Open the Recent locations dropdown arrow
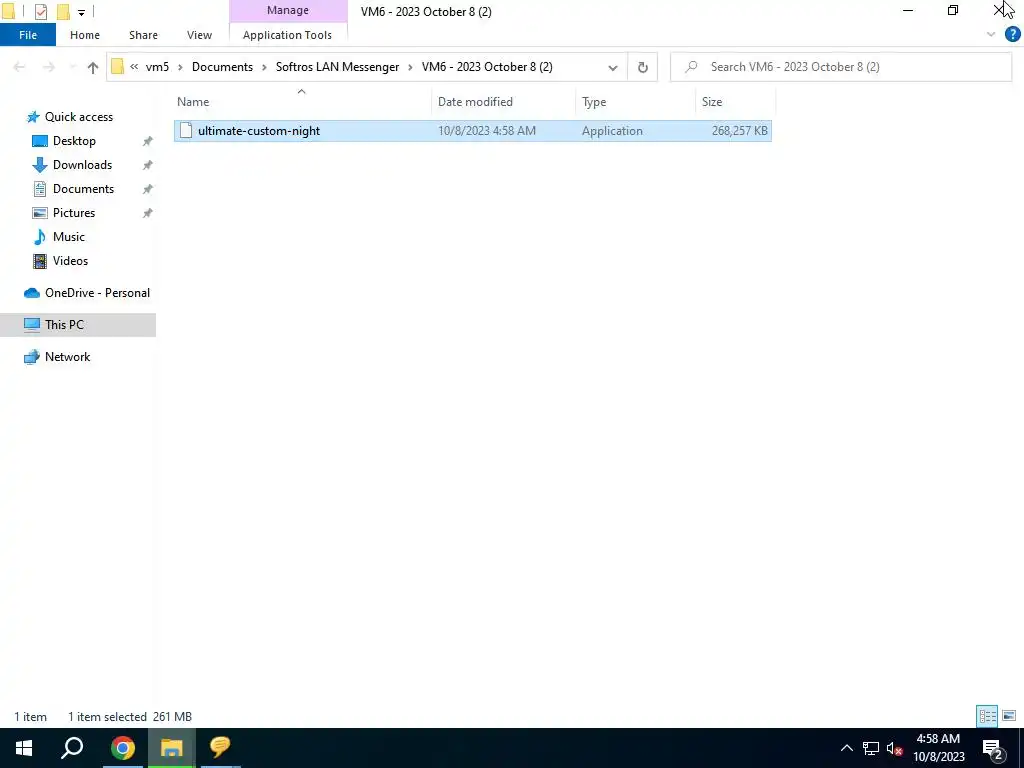 click(x=72, y=67)
